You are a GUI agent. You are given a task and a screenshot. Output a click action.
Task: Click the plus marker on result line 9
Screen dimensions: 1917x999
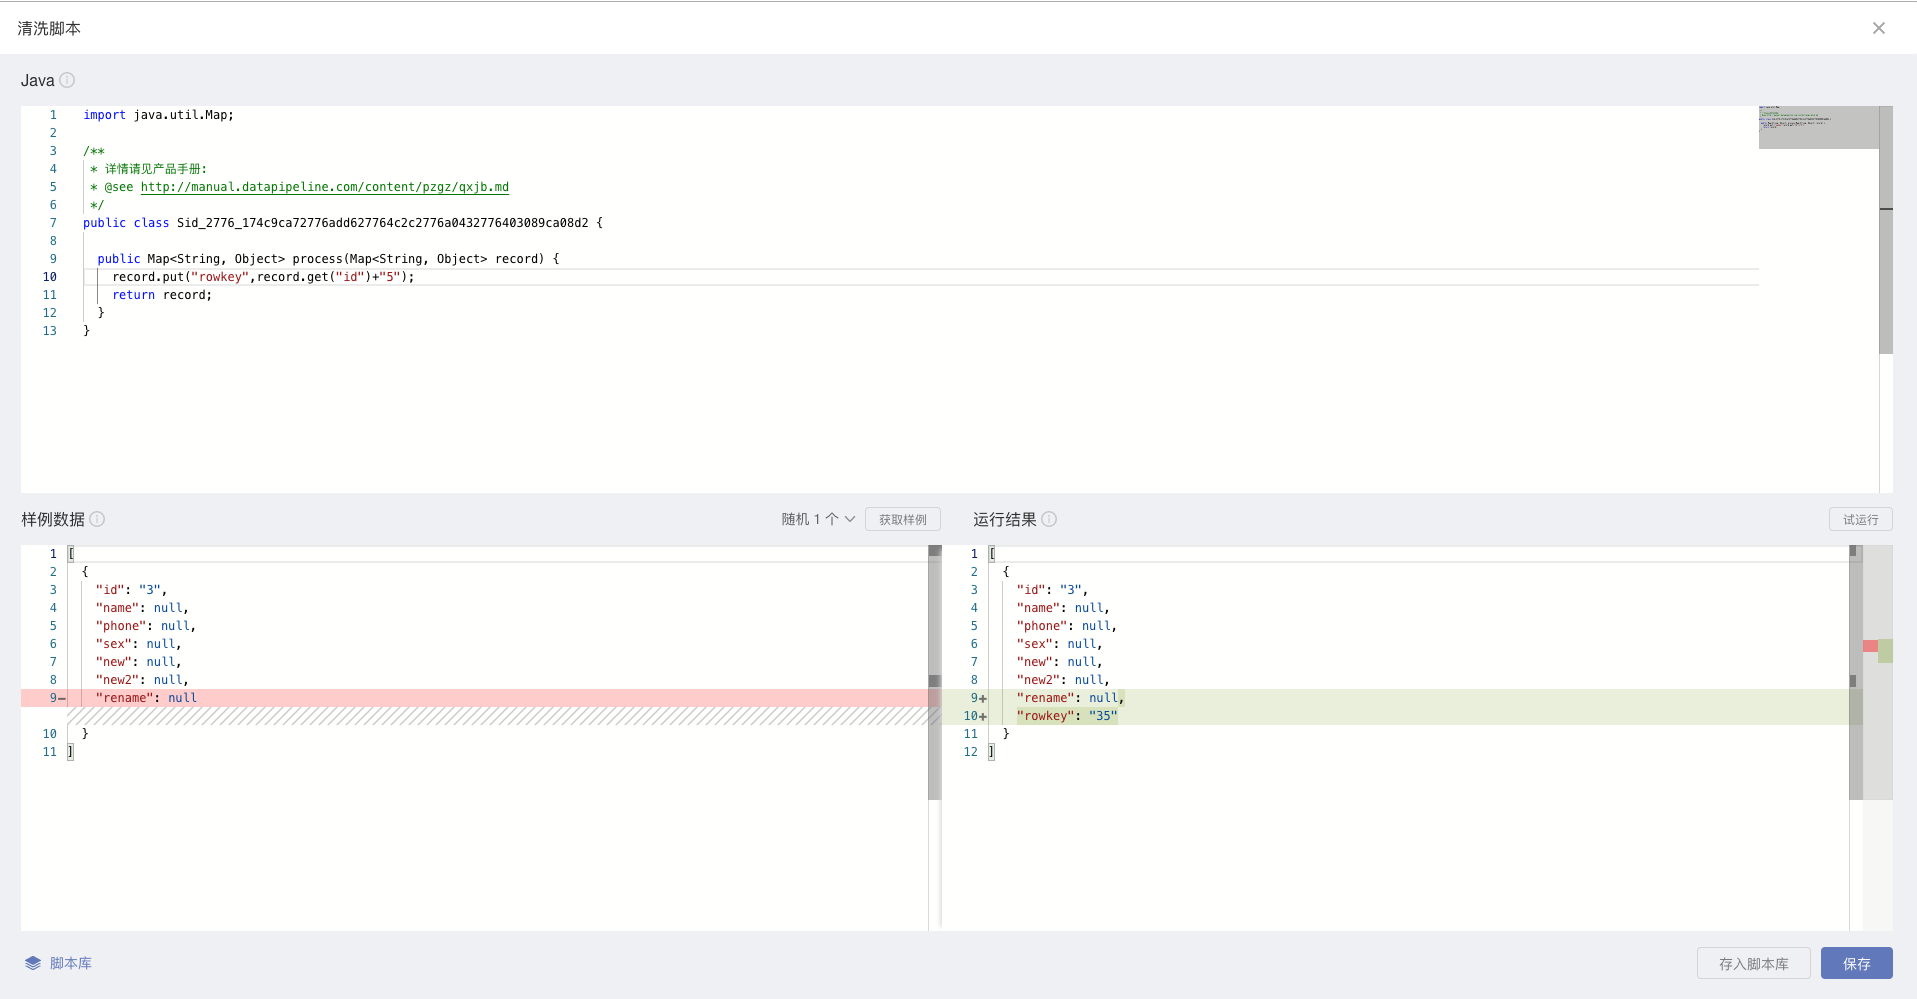click(x=983, y=699)
